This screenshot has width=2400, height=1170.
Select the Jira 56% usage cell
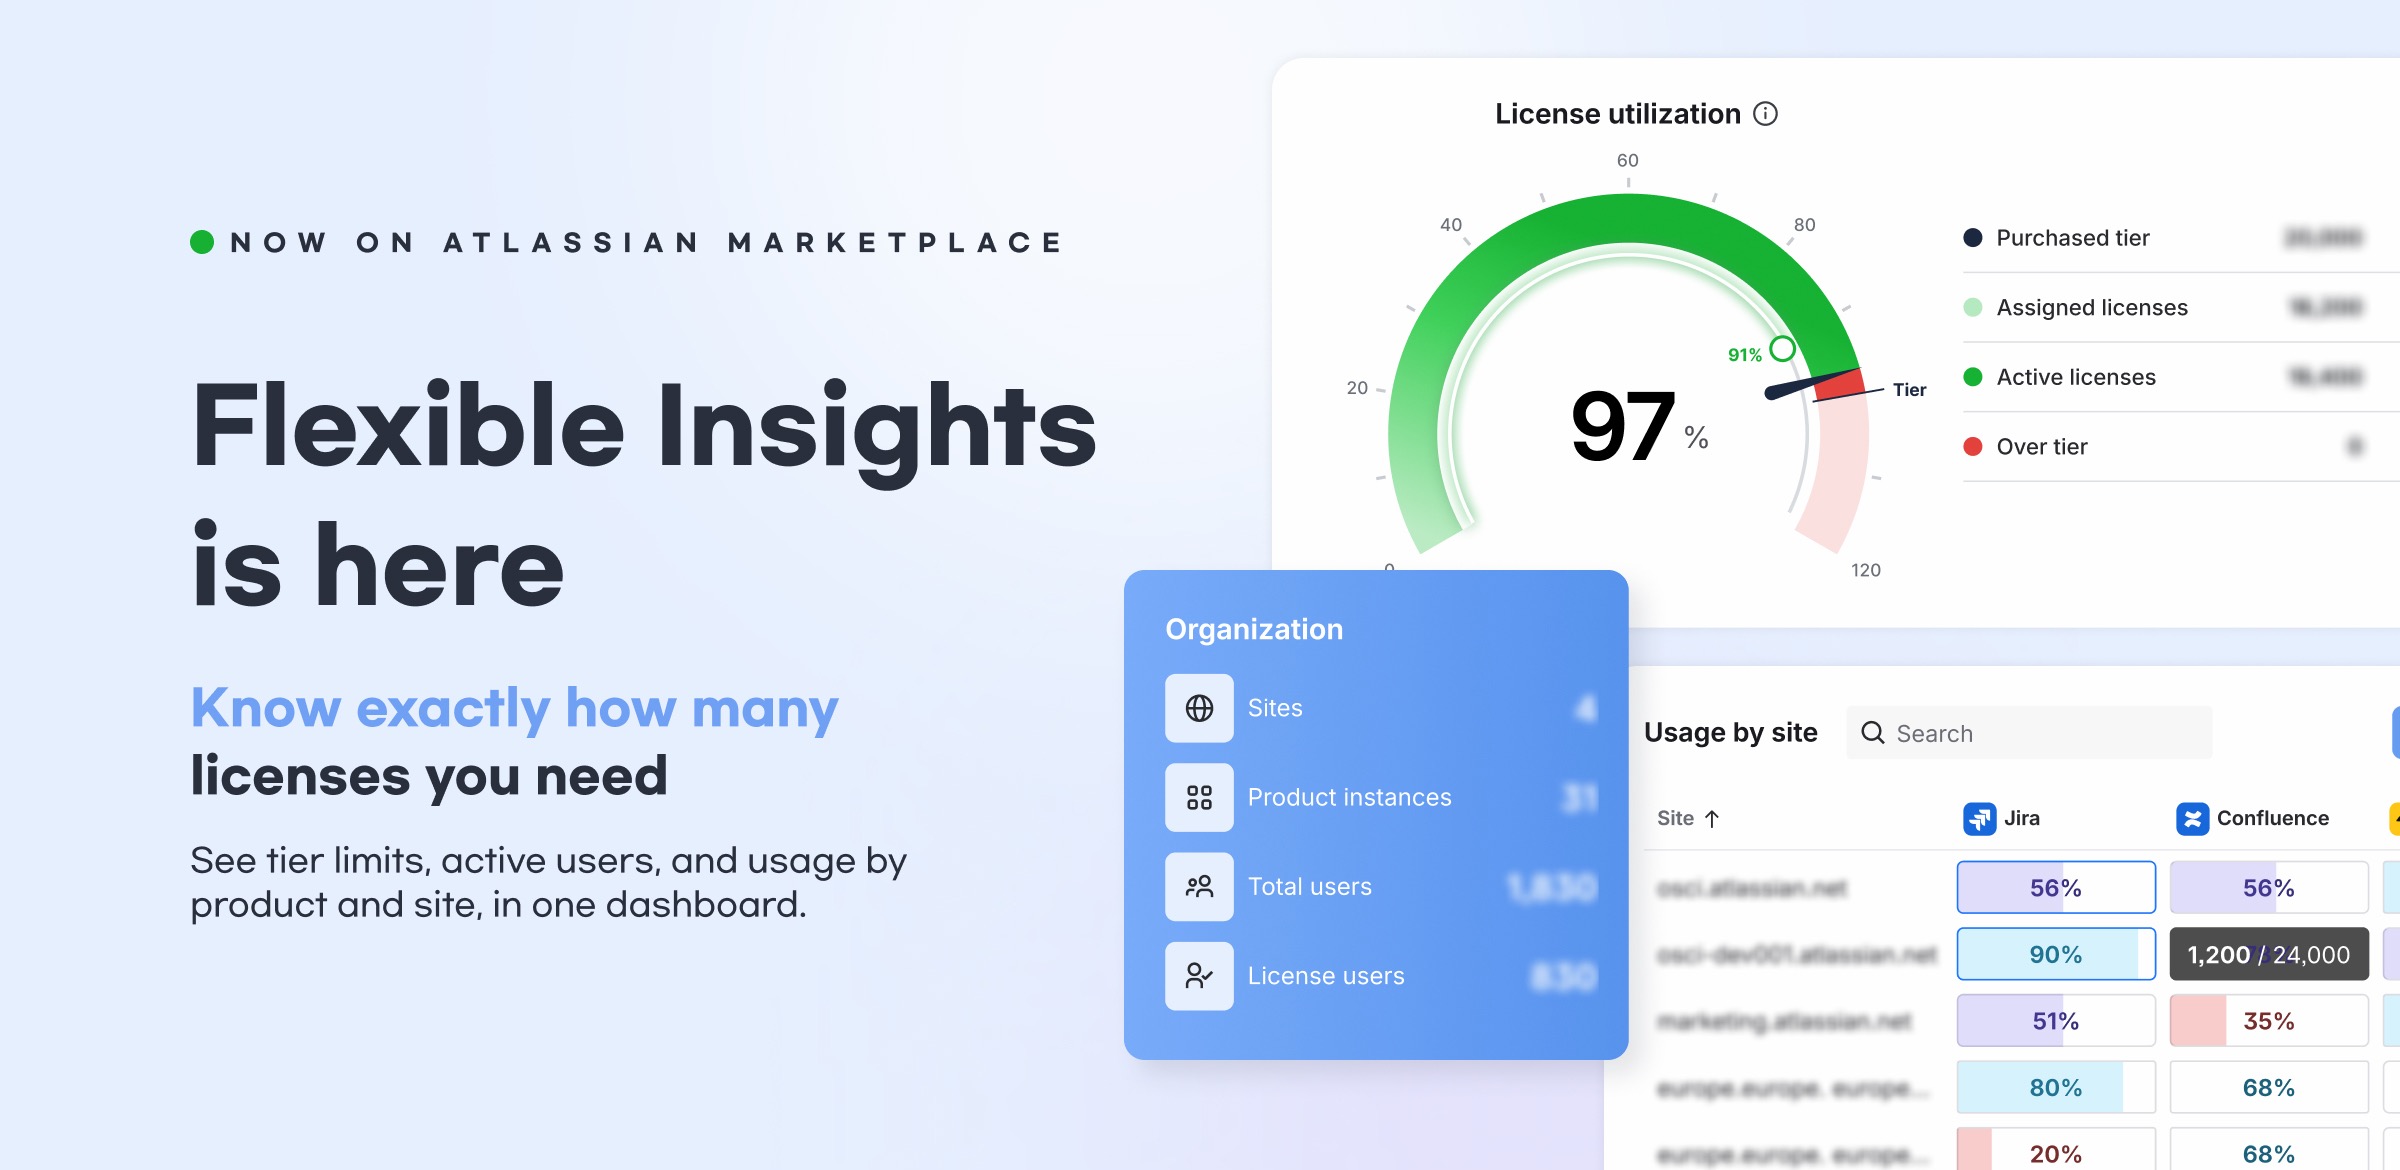[x=2056, y=887]
